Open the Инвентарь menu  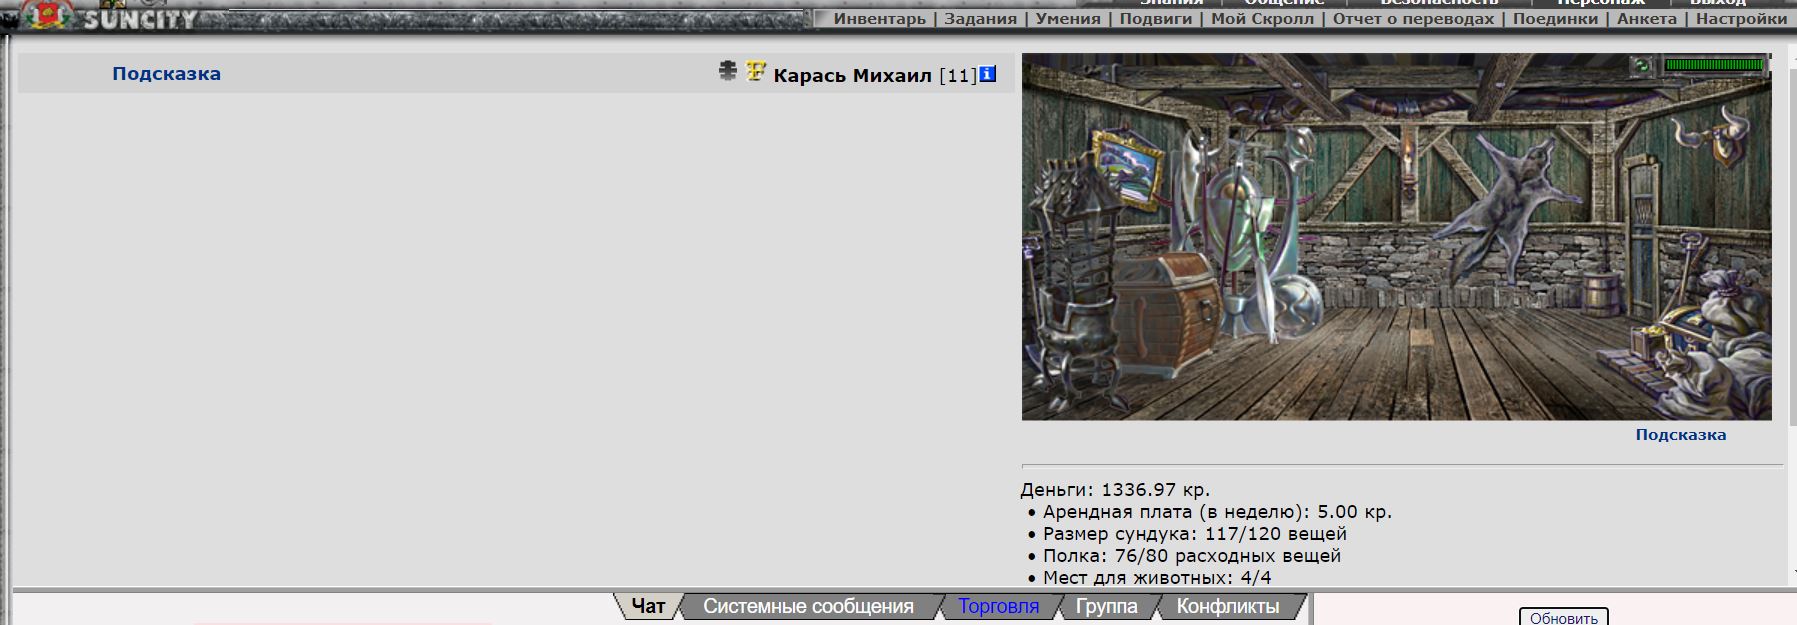(880, 18)
